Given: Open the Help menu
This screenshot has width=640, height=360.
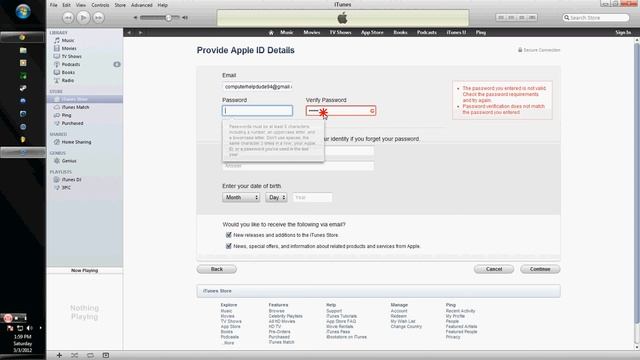Looking at the screenshot, I should 162,5.
